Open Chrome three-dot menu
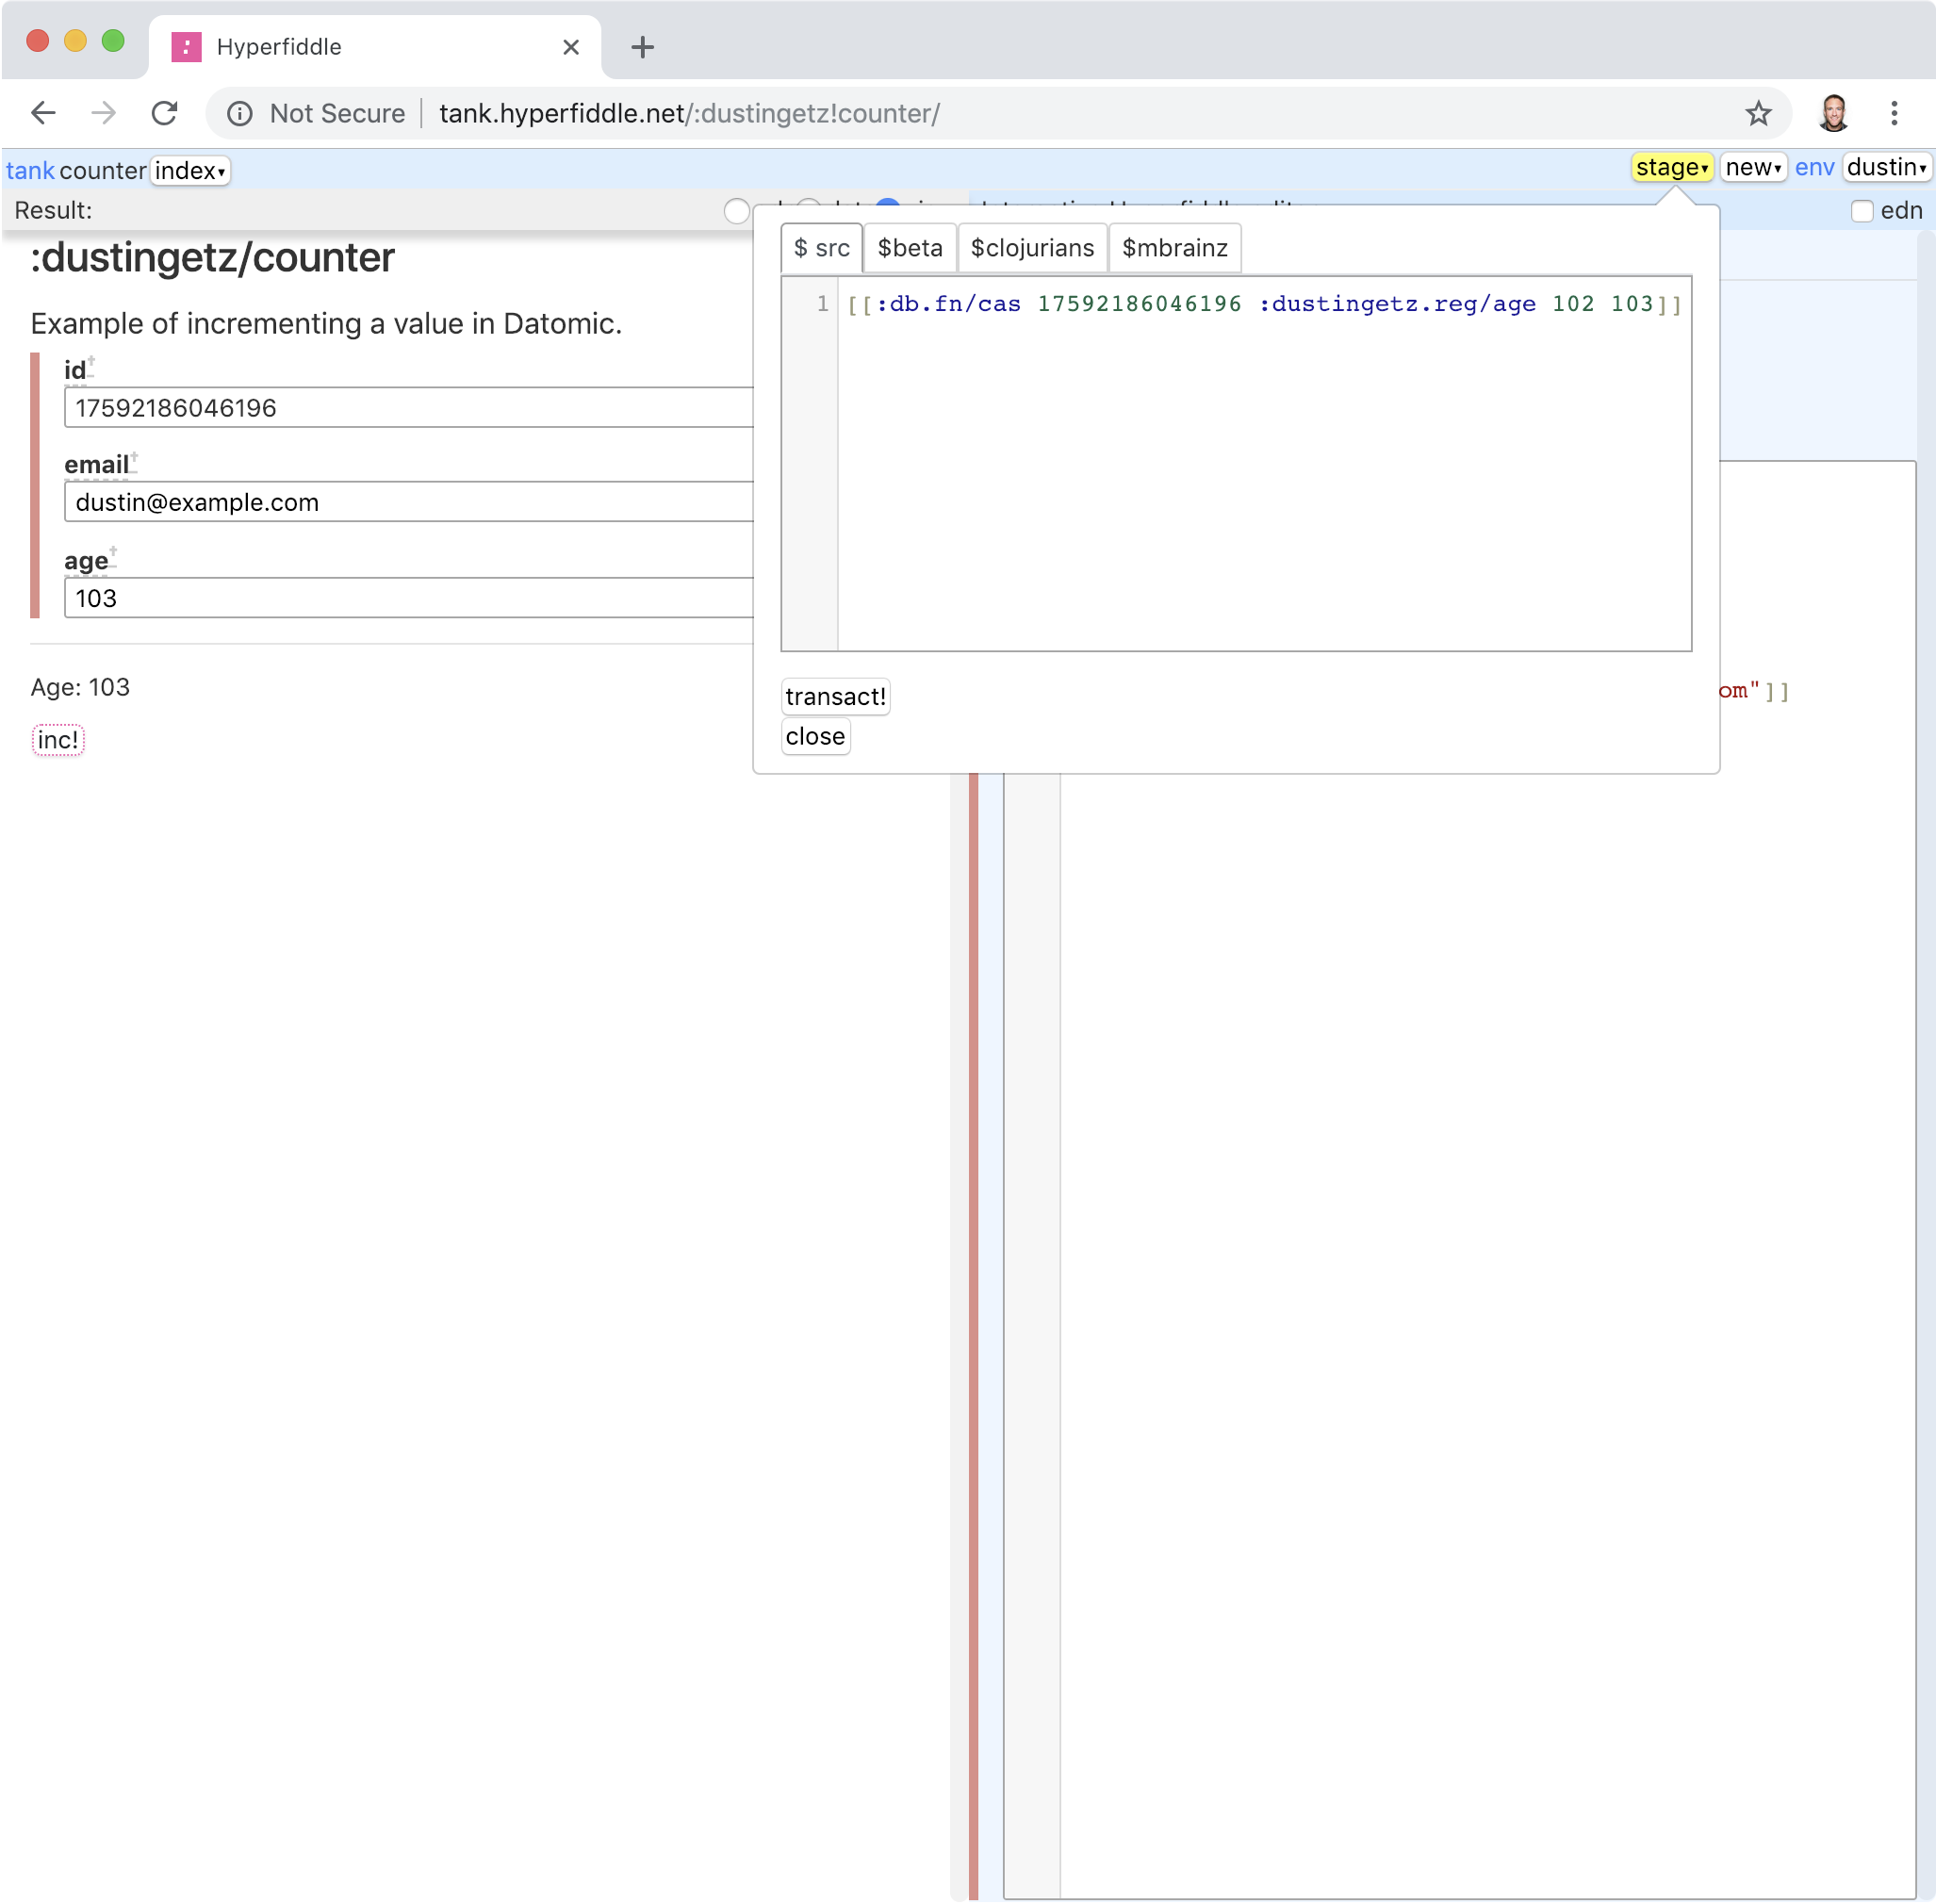 (1893, 113)
